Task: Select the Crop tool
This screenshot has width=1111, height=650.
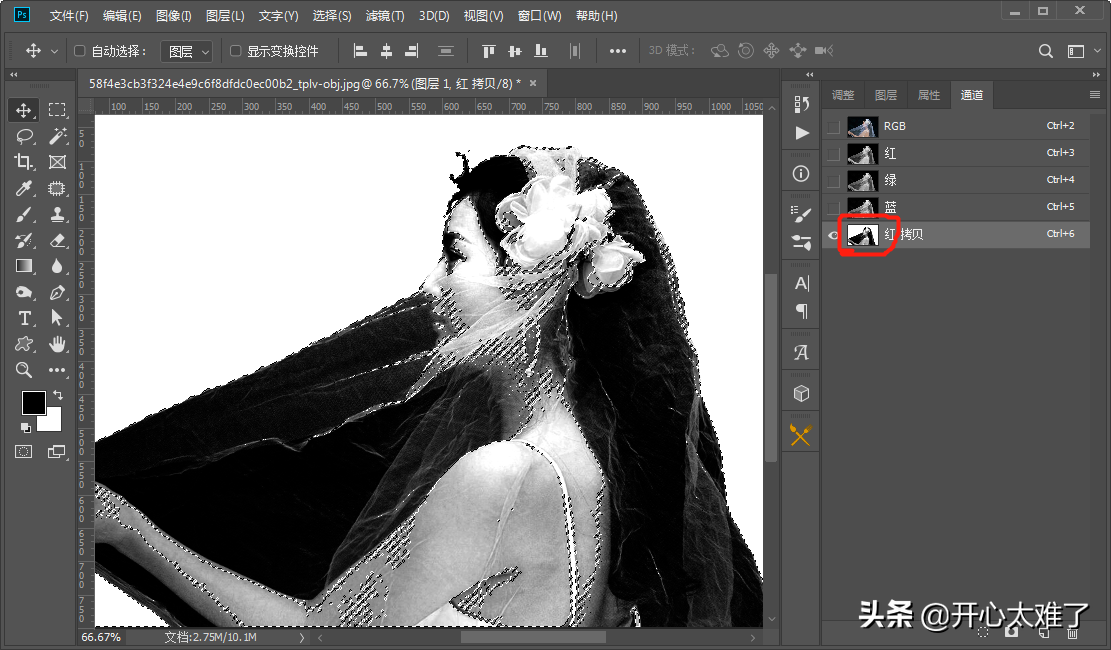Action: pos(23,162)
